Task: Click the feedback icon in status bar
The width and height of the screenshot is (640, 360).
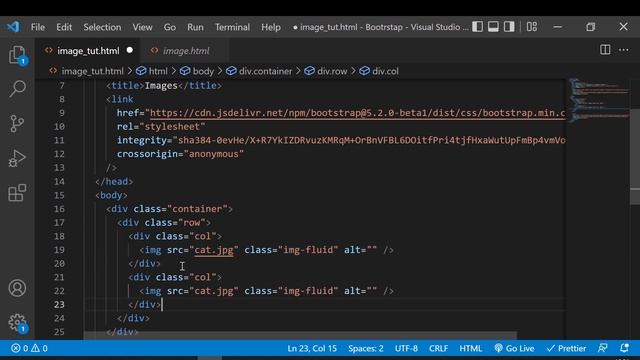Action: 602,348
